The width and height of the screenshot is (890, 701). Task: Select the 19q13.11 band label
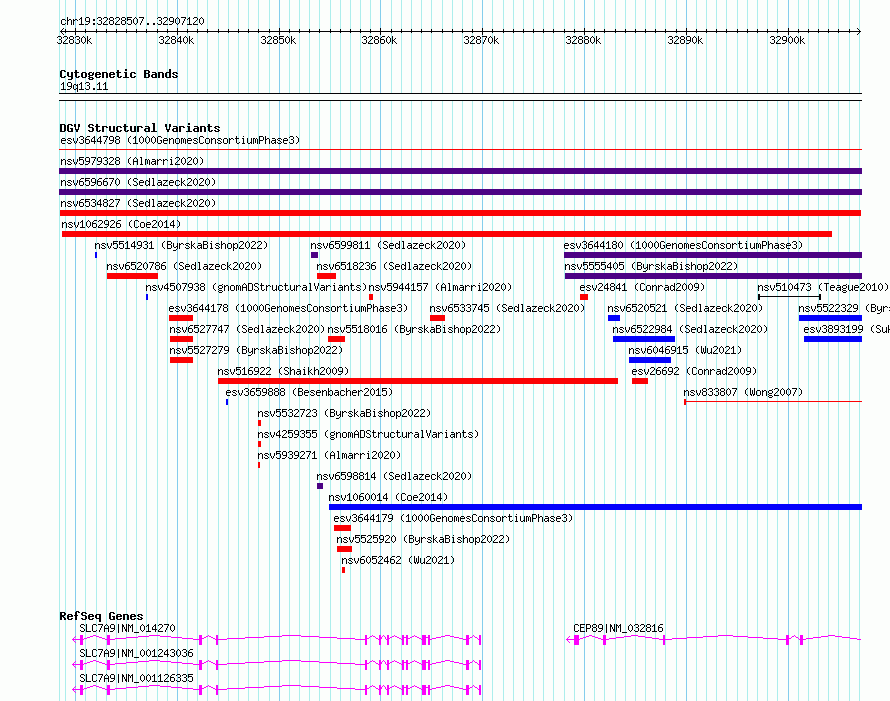(84, 86)
